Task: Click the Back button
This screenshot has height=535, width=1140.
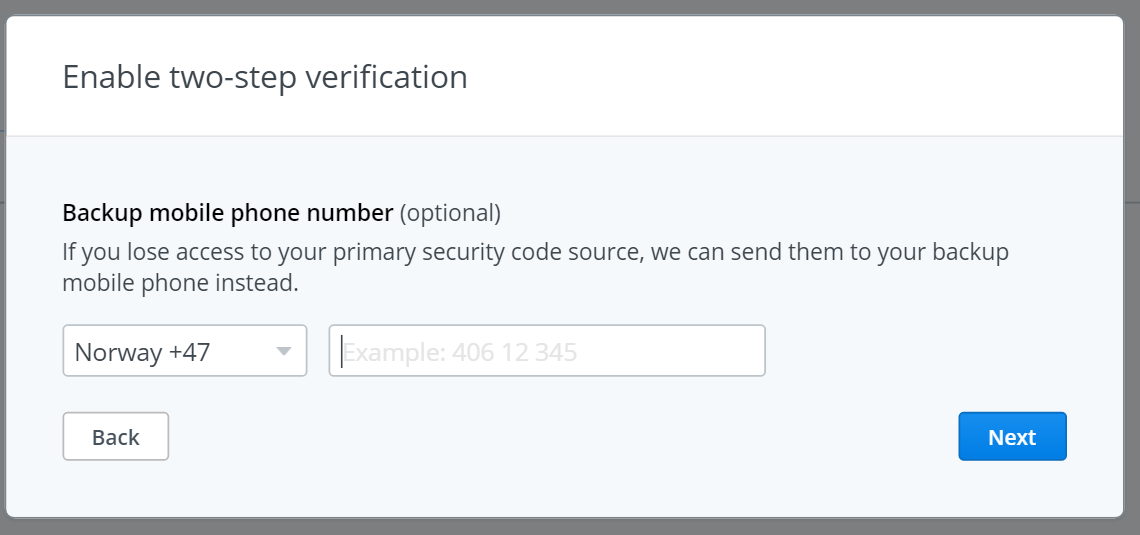Action: [116, 436]
